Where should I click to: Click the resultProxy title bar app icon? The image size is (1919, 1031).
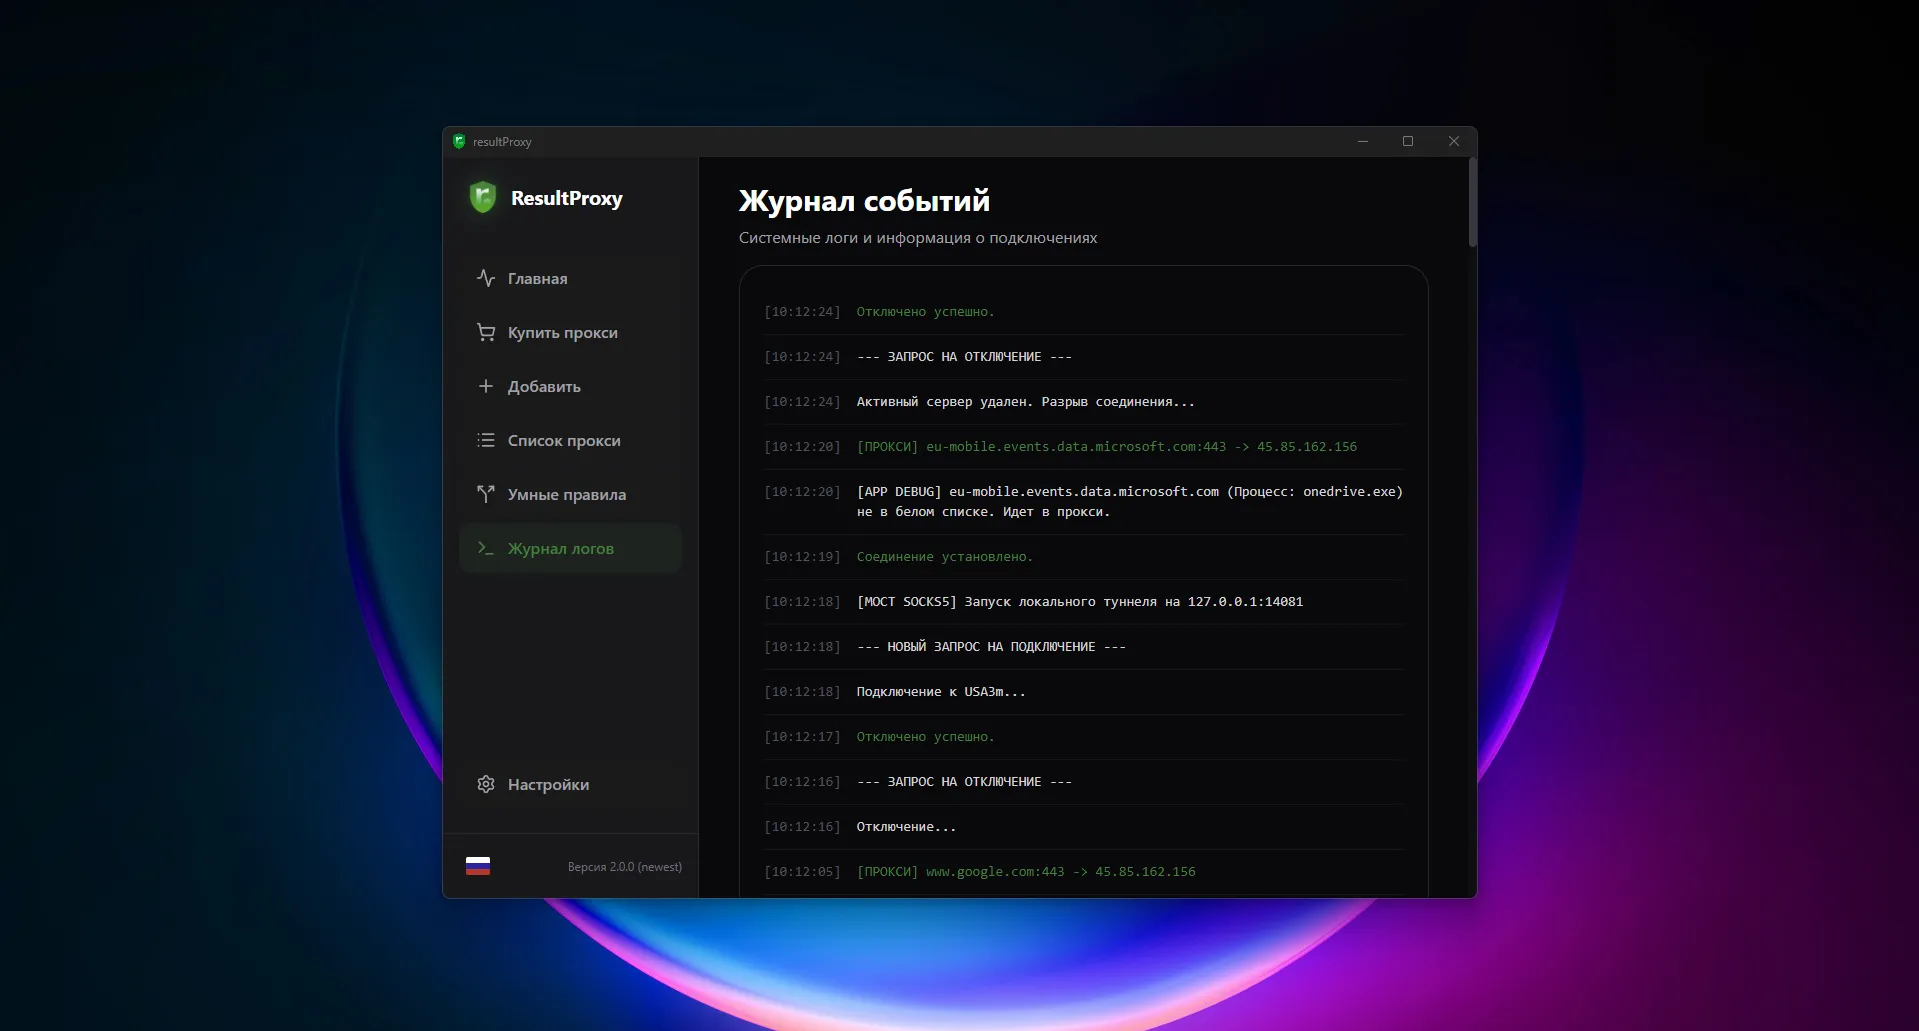459,141
